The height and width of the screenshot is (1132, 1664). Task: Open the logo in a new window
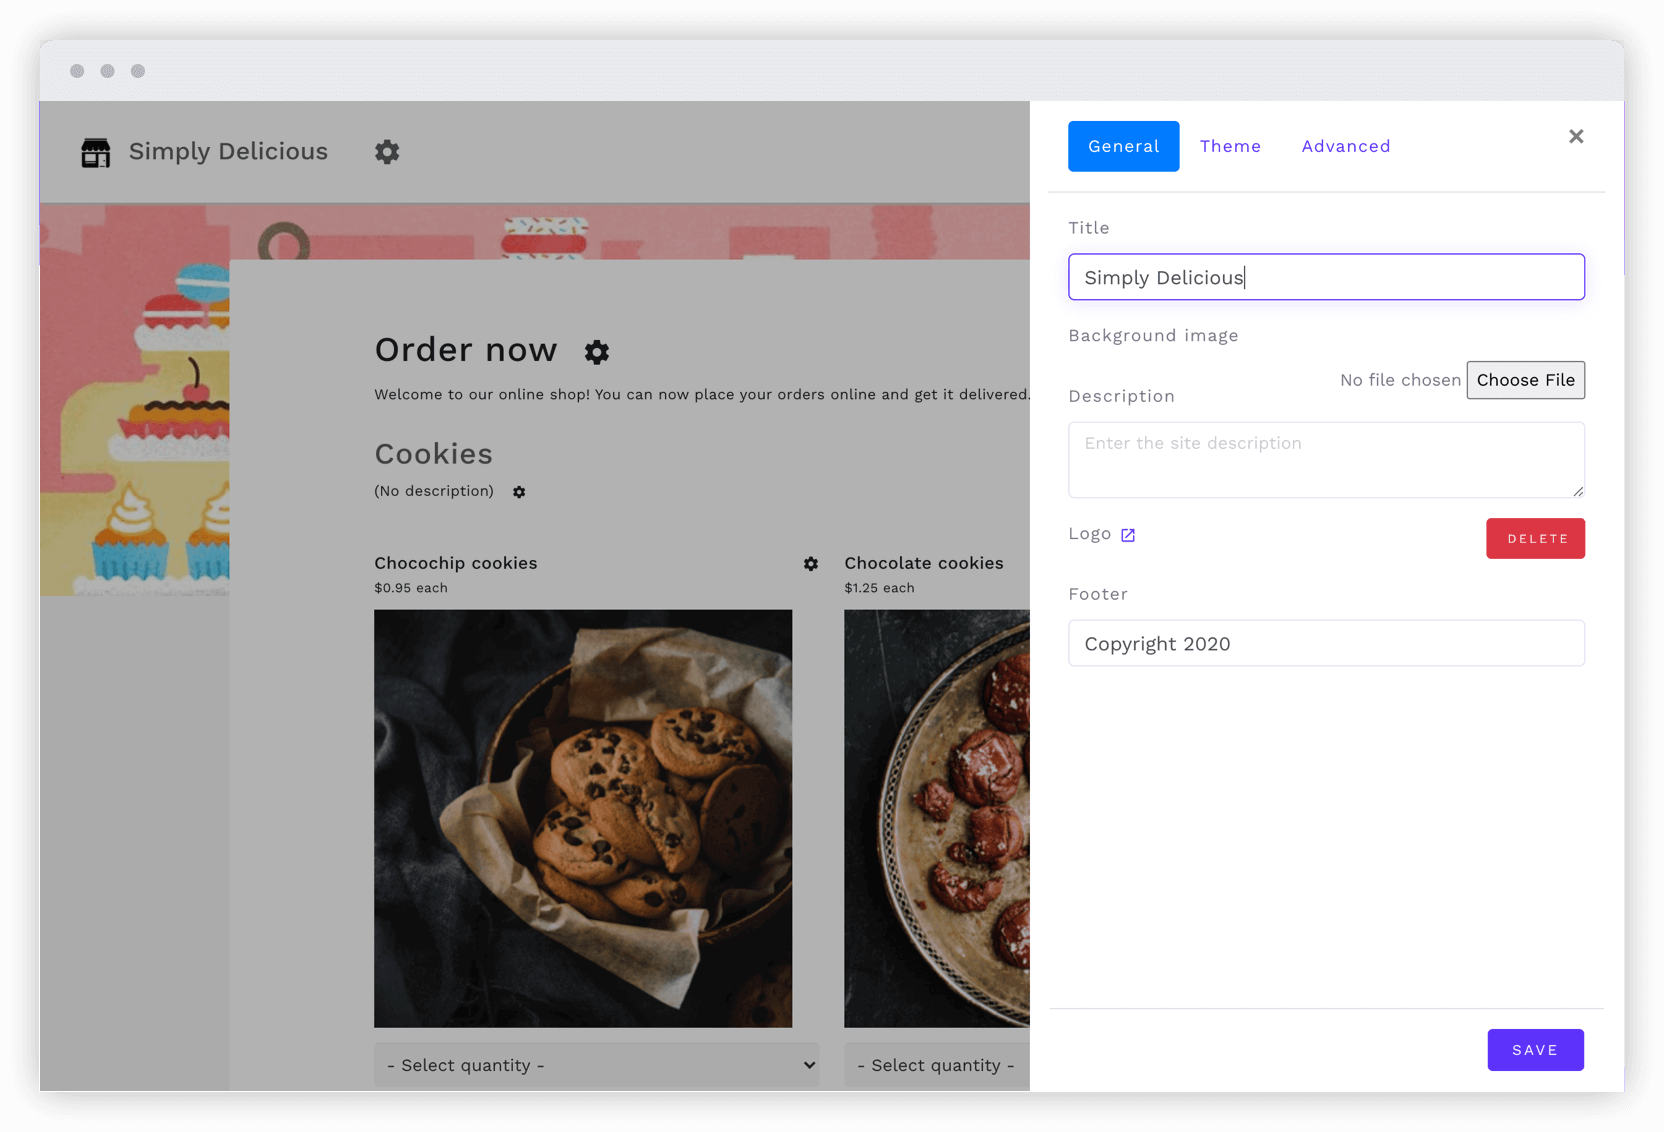[1128, 534]
